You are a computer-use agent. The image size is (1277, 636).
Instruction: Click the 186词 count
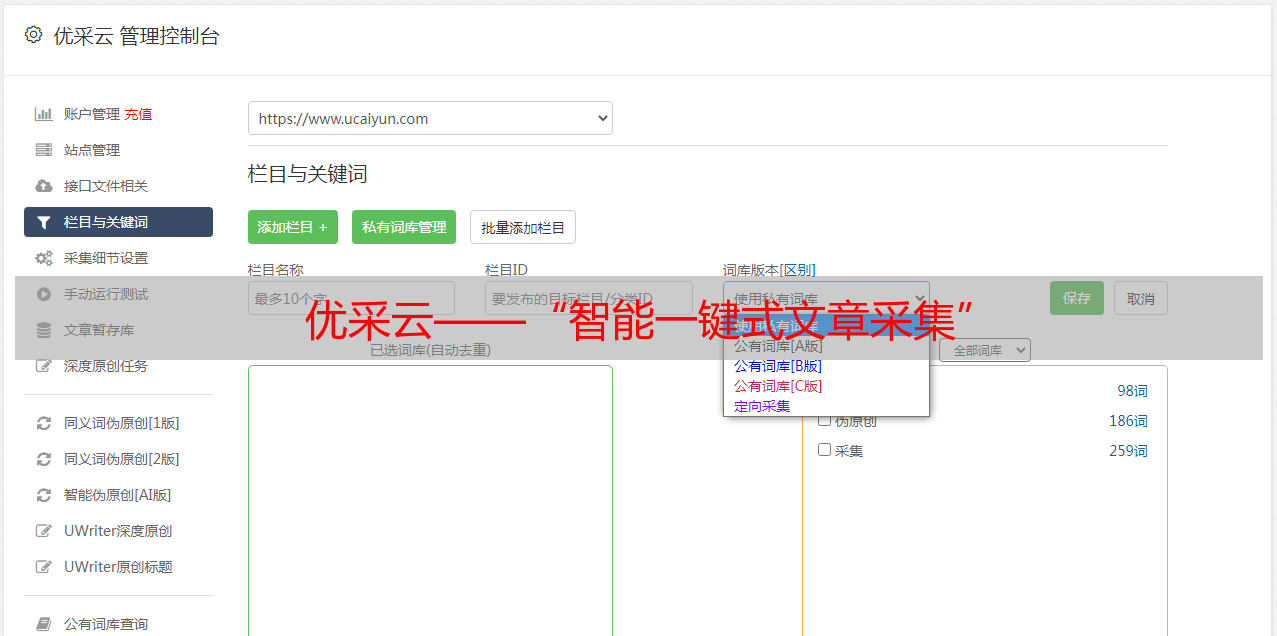[1128, 421]
